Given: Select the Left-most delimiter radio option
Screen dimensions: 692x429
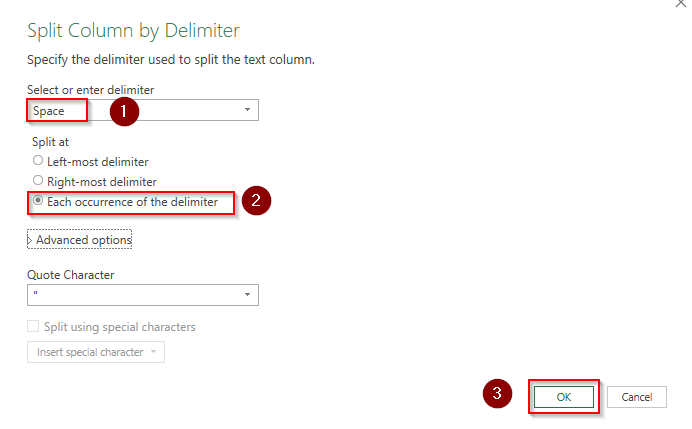Looking at the screenshot, I should (38, 160).
